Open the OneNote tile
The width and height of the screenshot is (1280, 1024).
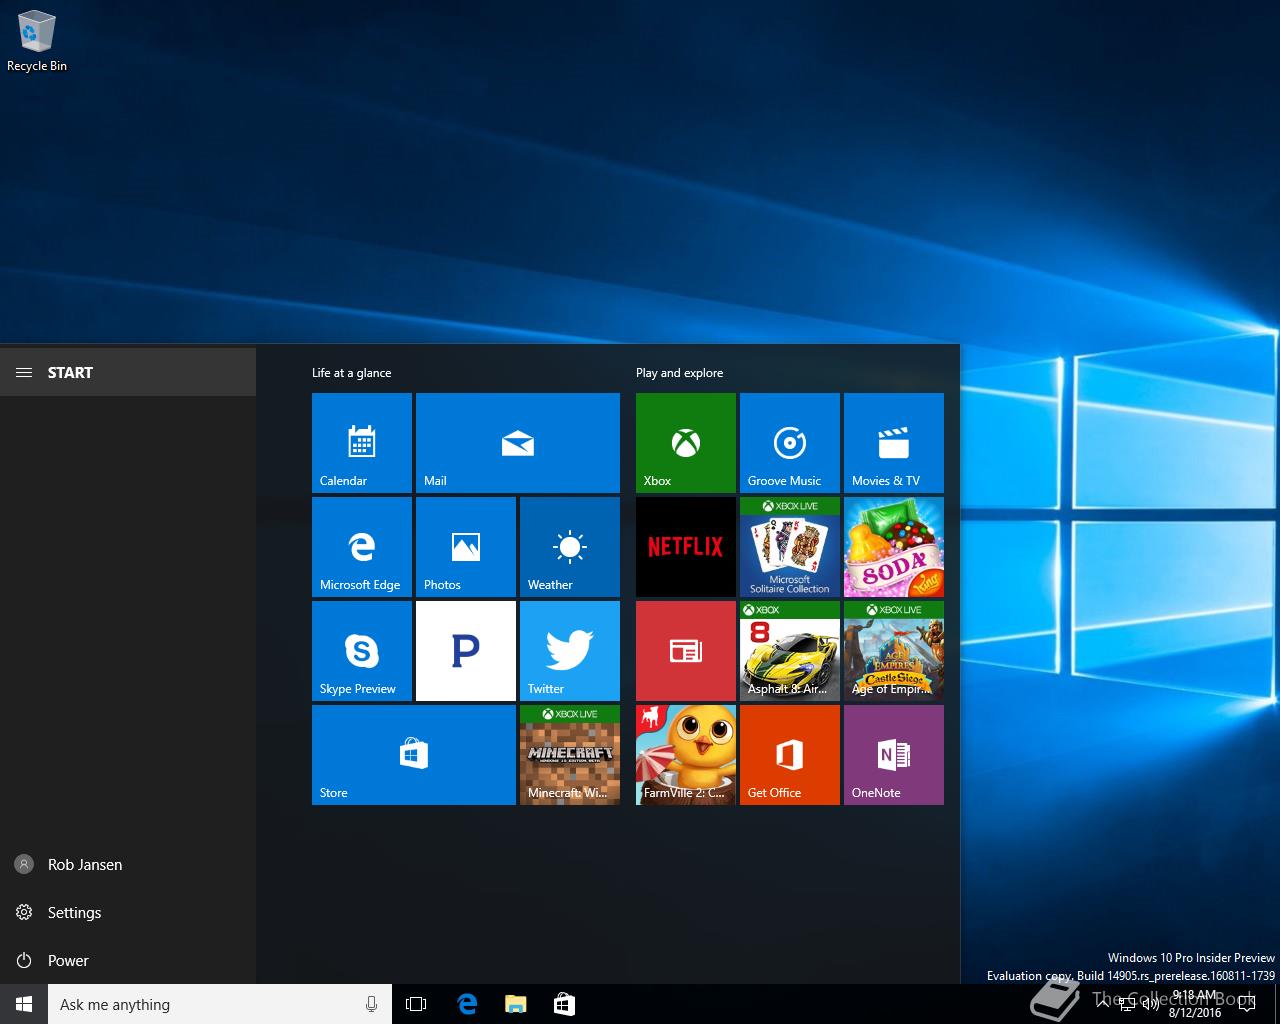pos(894,754)
